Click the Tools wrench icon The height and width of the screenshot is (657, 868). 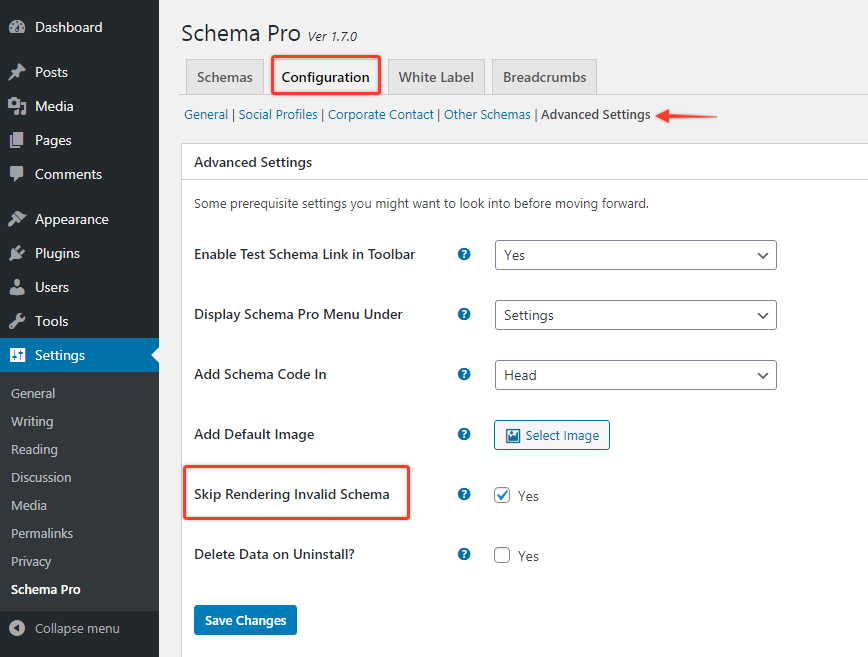(17, 322)
